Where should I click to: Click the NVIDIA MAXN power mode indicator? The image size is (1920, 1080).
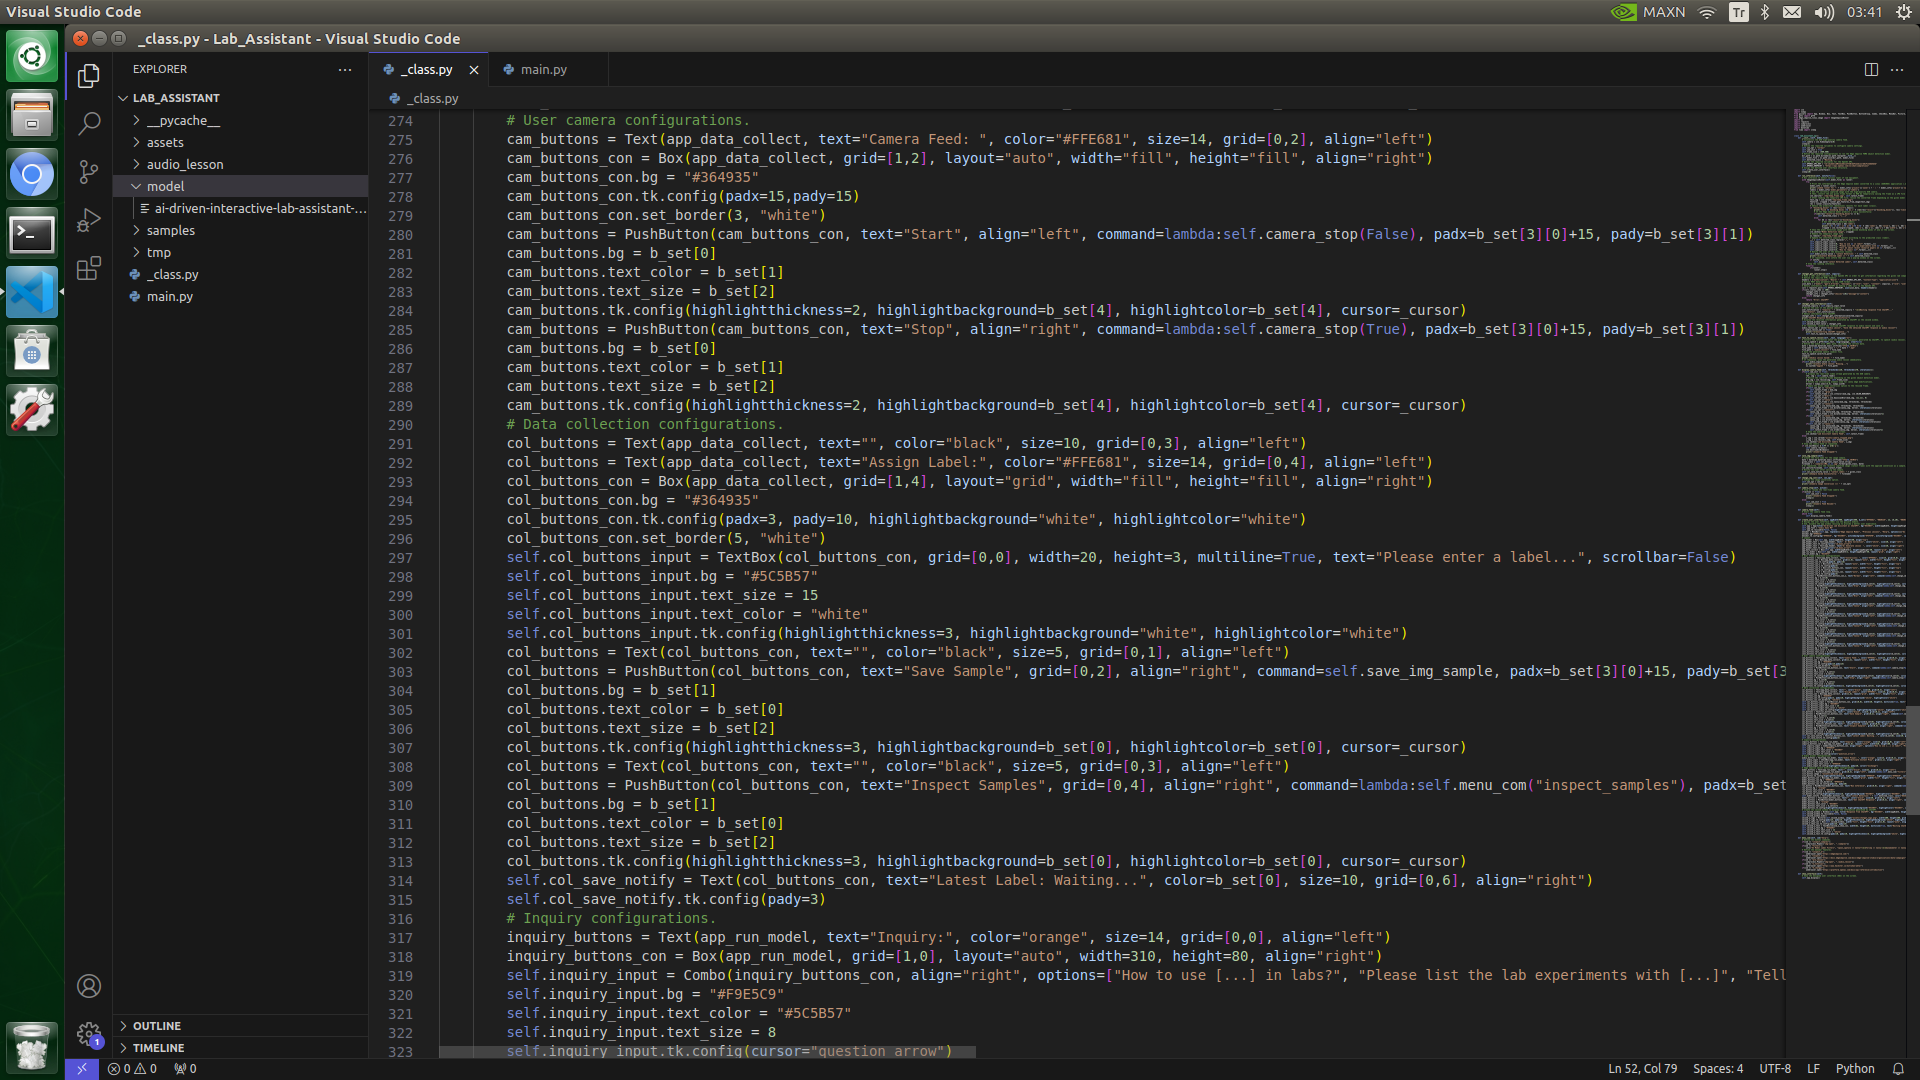pyautogui.click(x=1648, y=12)
